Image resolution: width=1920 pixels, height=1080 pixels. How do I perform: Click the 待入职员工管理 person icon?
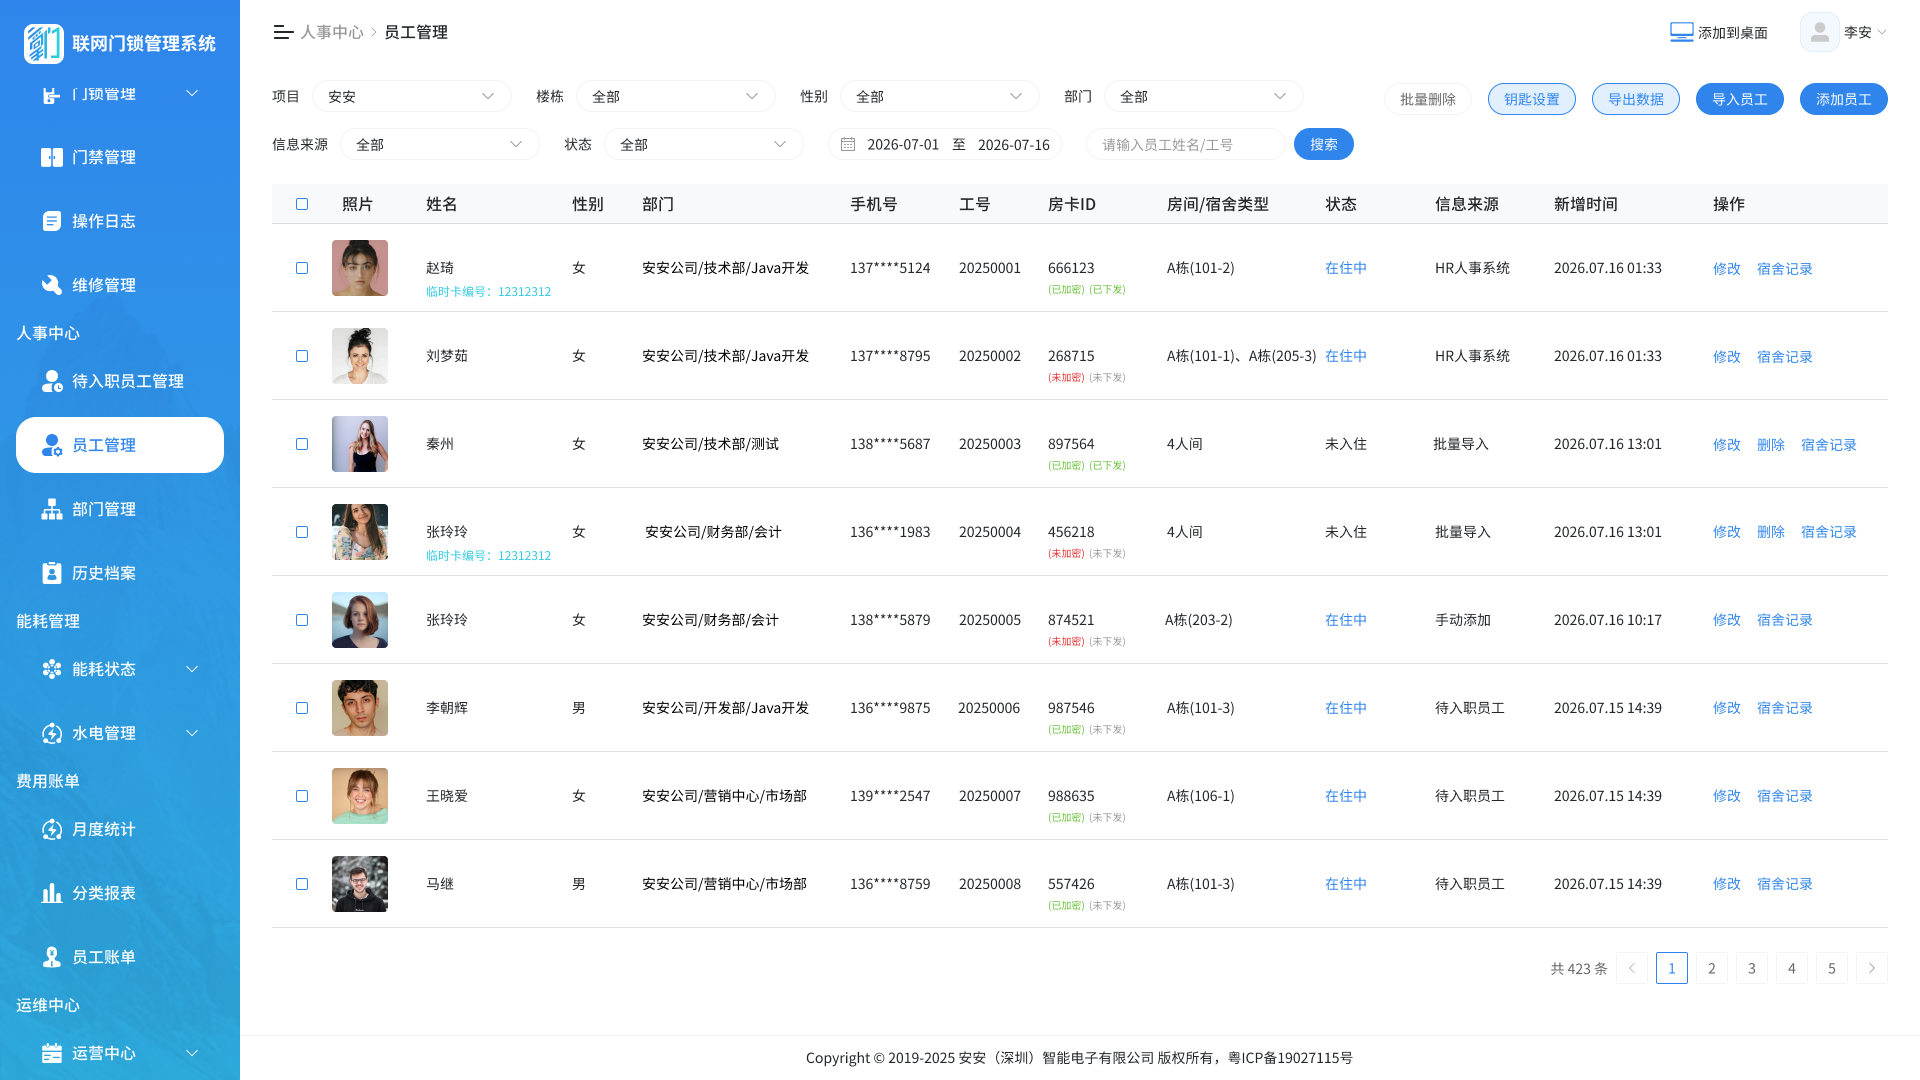point(52,381)
